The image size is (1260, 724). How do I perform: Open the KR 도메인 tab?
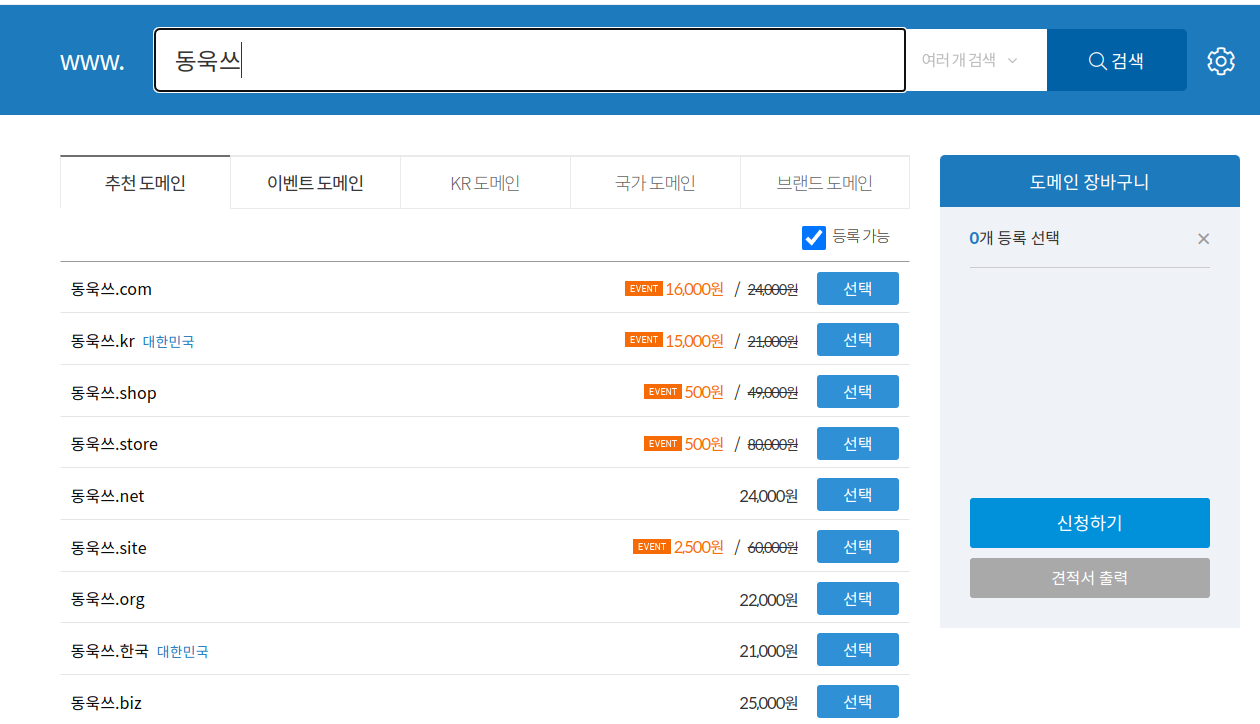tap(485, 182)
